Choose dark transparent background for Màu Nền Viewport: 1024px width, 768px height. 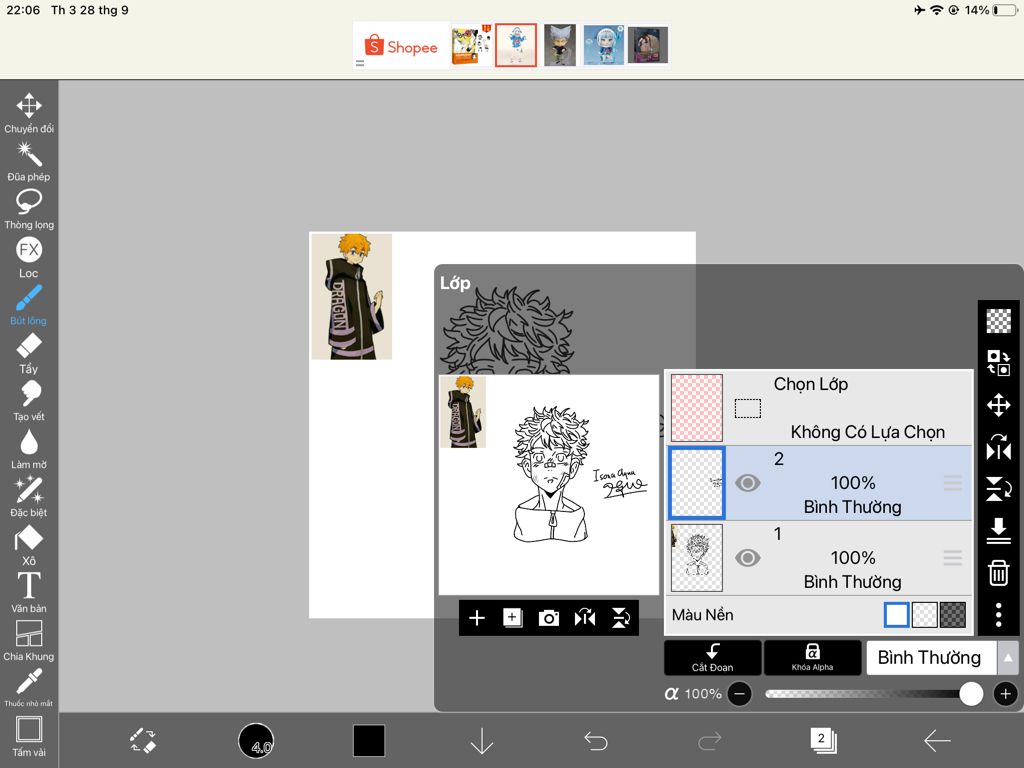(x=952, y=615)
